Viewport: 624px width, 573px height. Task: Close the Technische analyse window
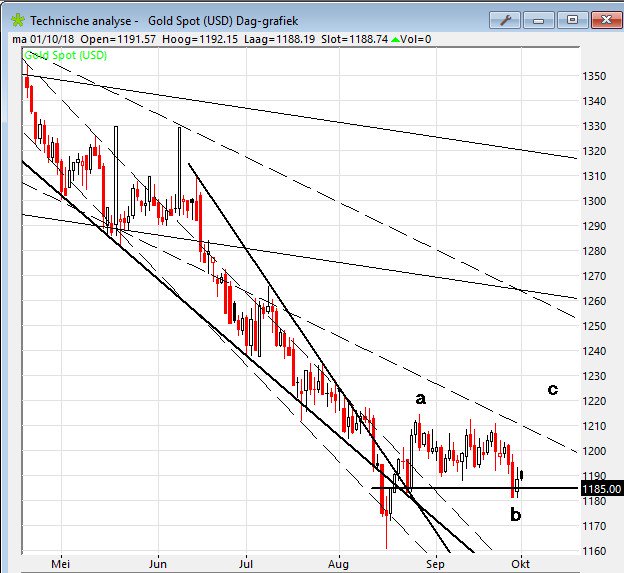click(606, 20)
